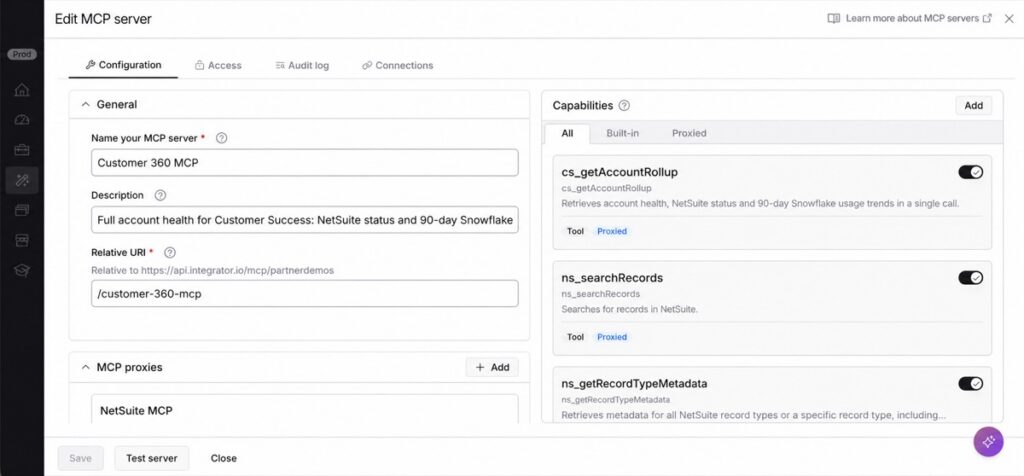
Task: Click help icon beside Name your MCP server
Action: [x=221, y=138]
